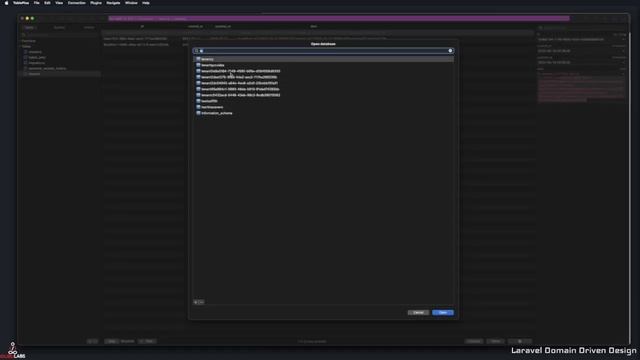Focus the database search input field
640x360 pixels.
pos(323,51)
